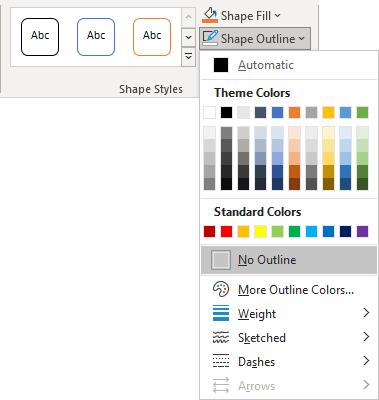Pick the orange theme color swatch
This screenshot has height=400, width=379.
tap(294, 113)
